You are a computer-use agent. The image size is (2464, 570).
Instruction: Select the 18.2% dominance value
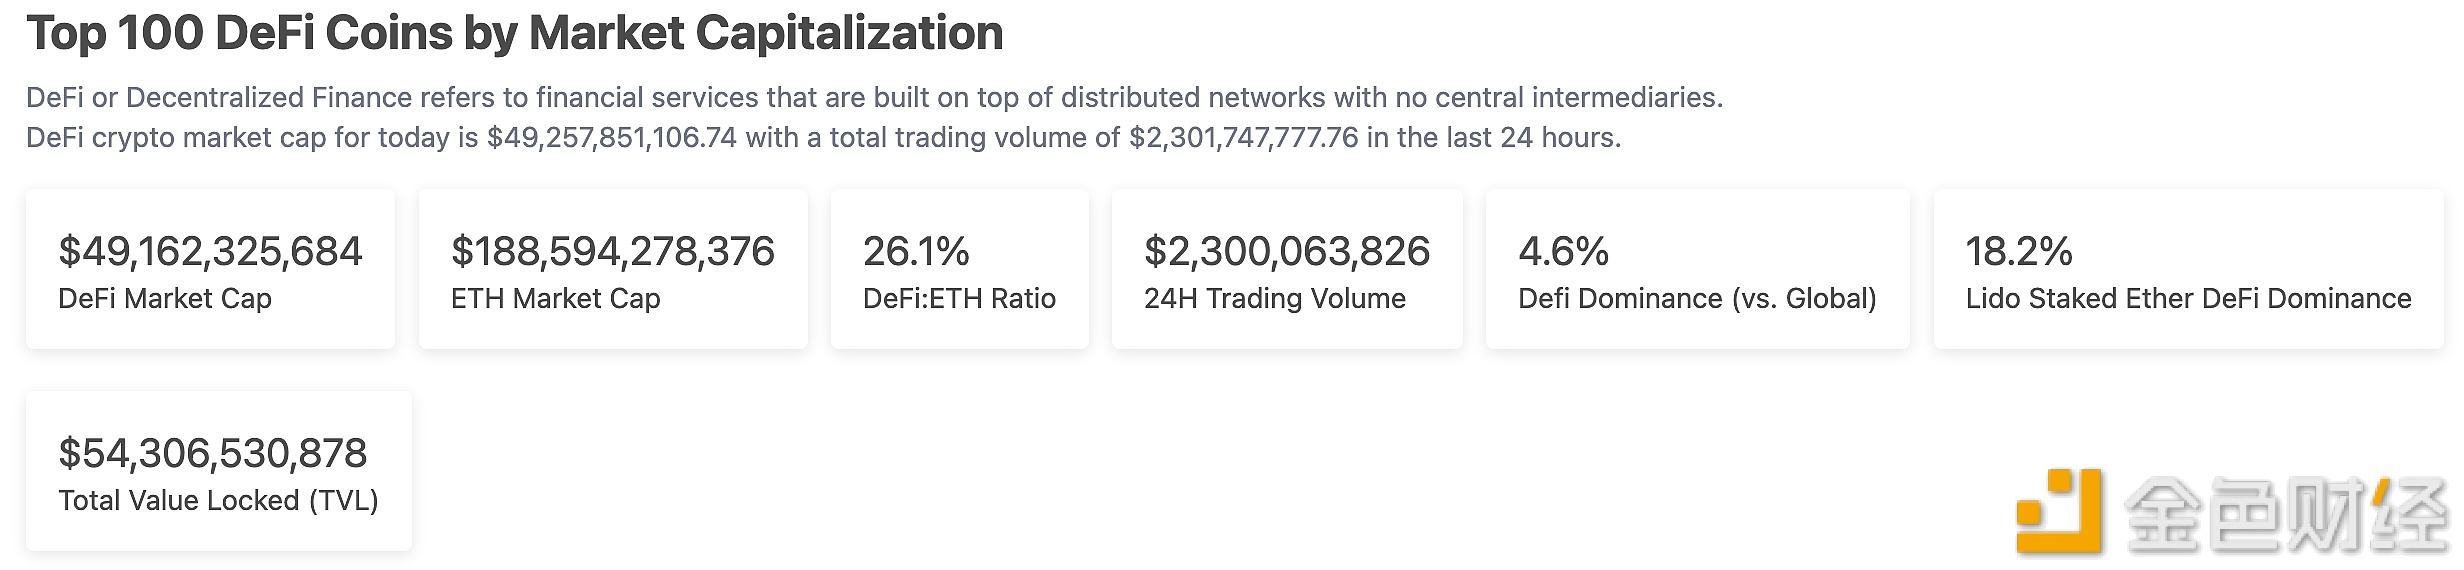pos(2018,251)
